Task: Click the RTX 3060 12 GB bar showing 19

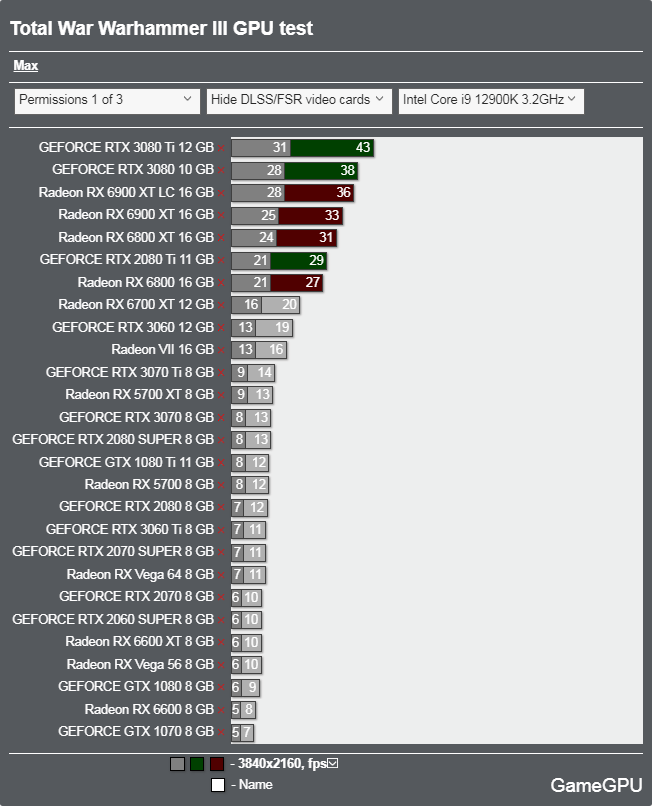Action: (274, 328)
